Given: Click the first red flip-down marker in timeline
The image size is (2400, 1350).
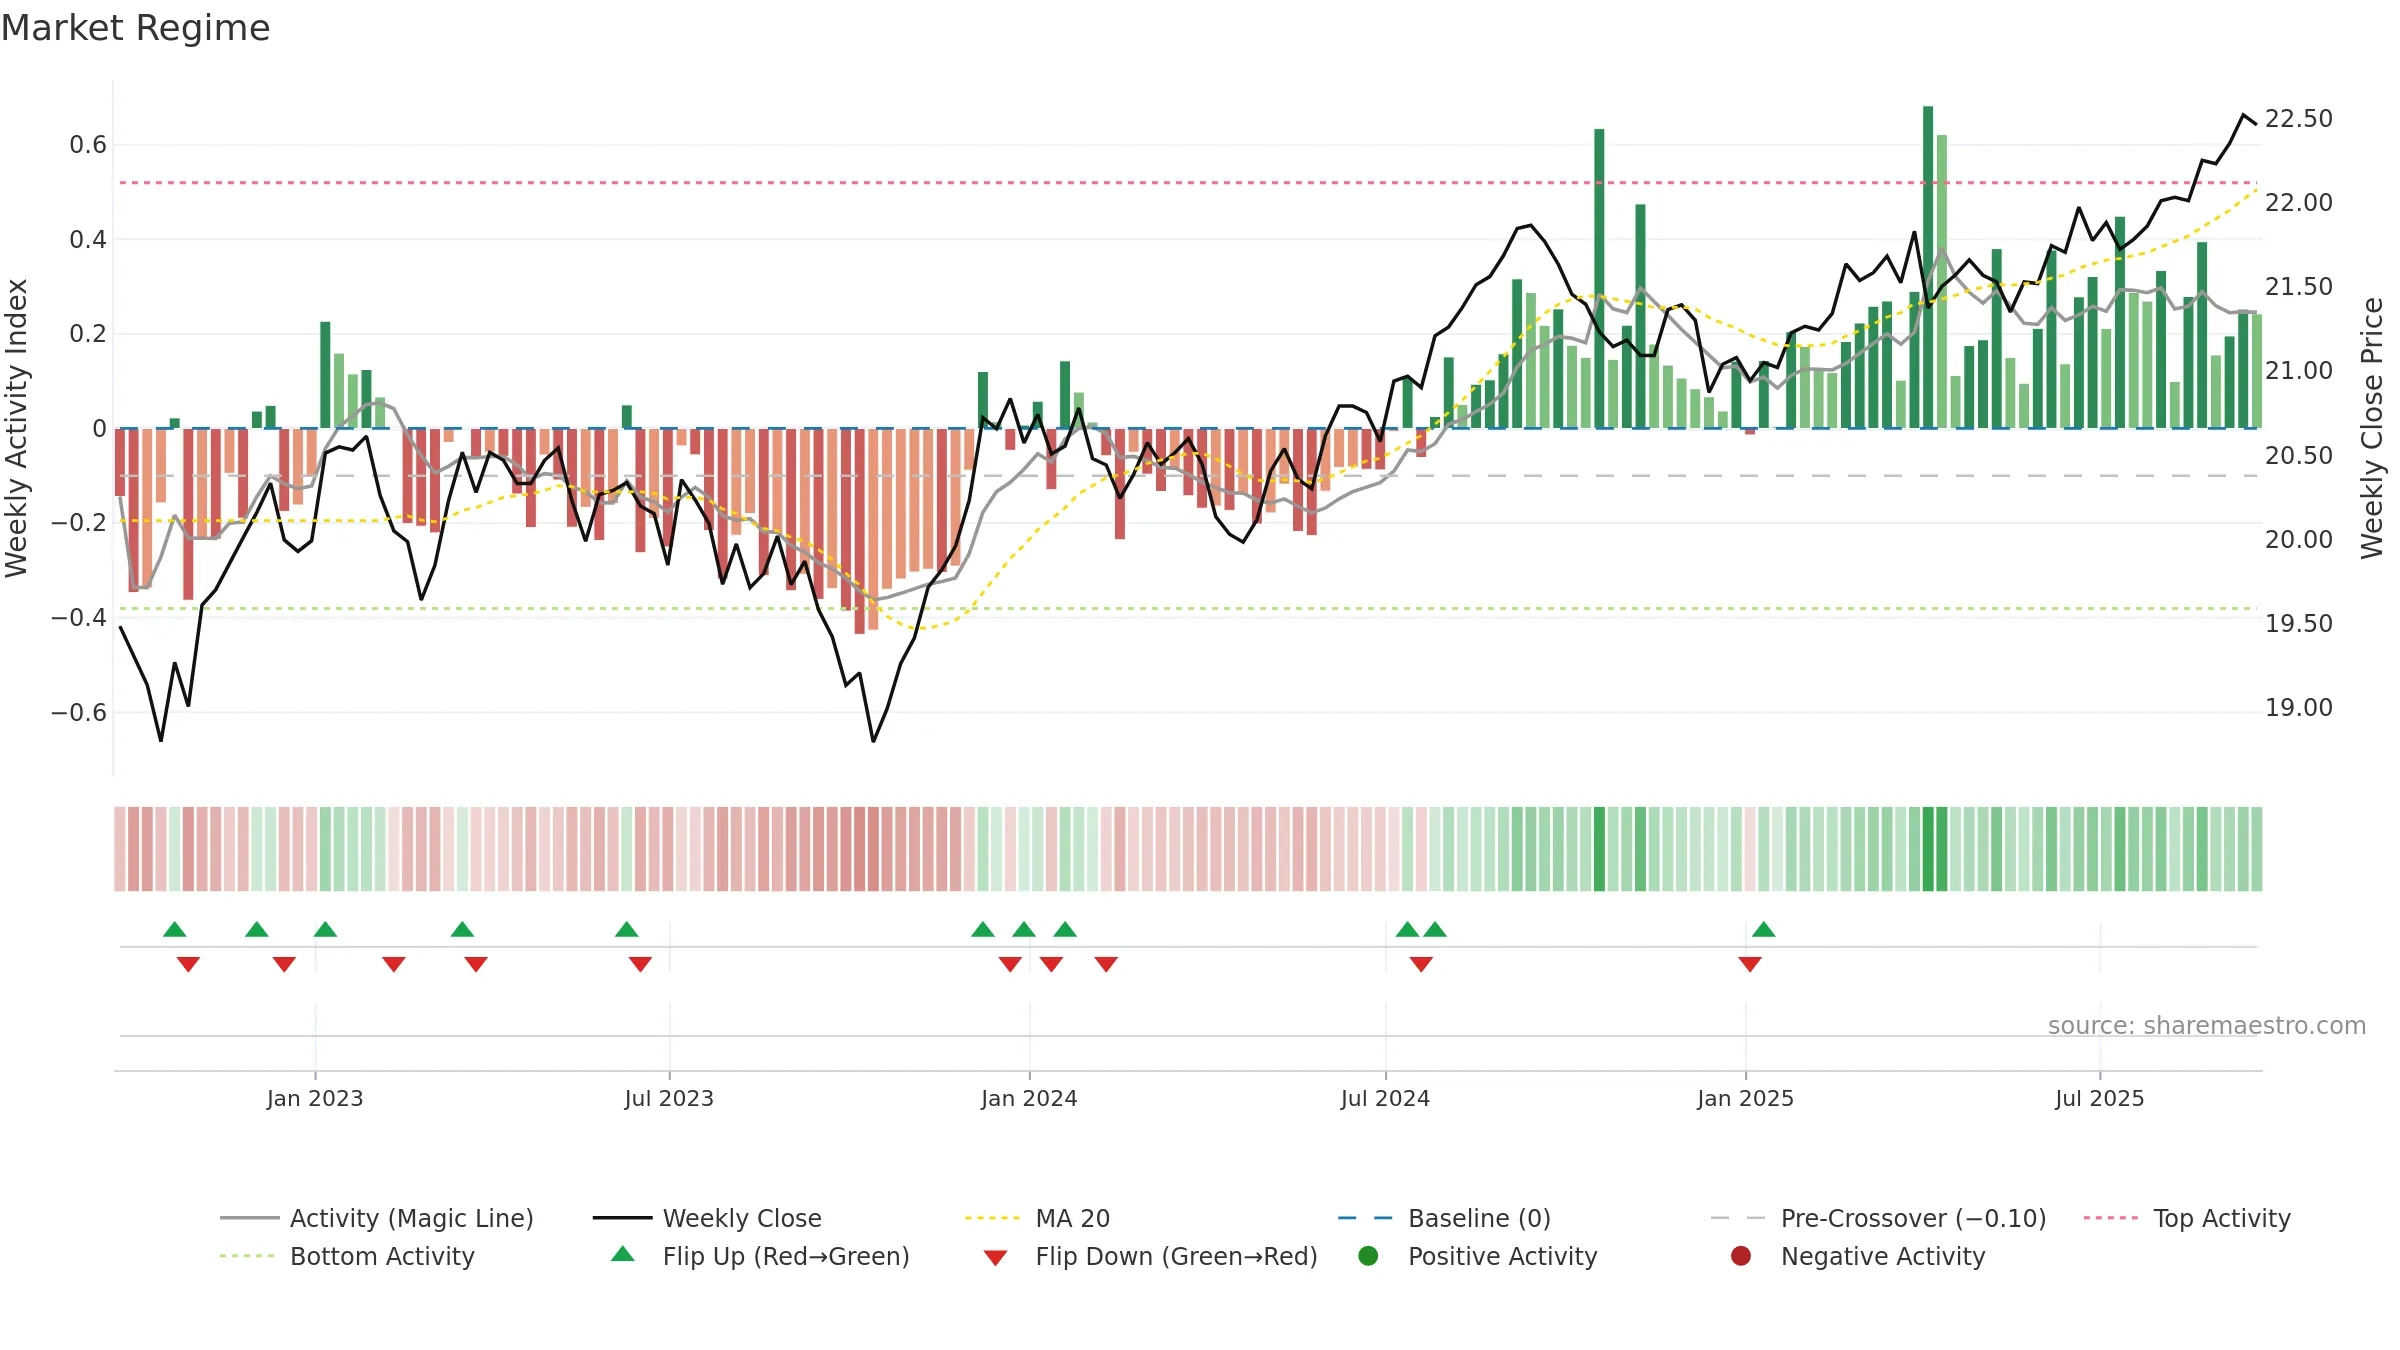Looking at the screenshot, I should pyautogui.click(x=188, y=964).
